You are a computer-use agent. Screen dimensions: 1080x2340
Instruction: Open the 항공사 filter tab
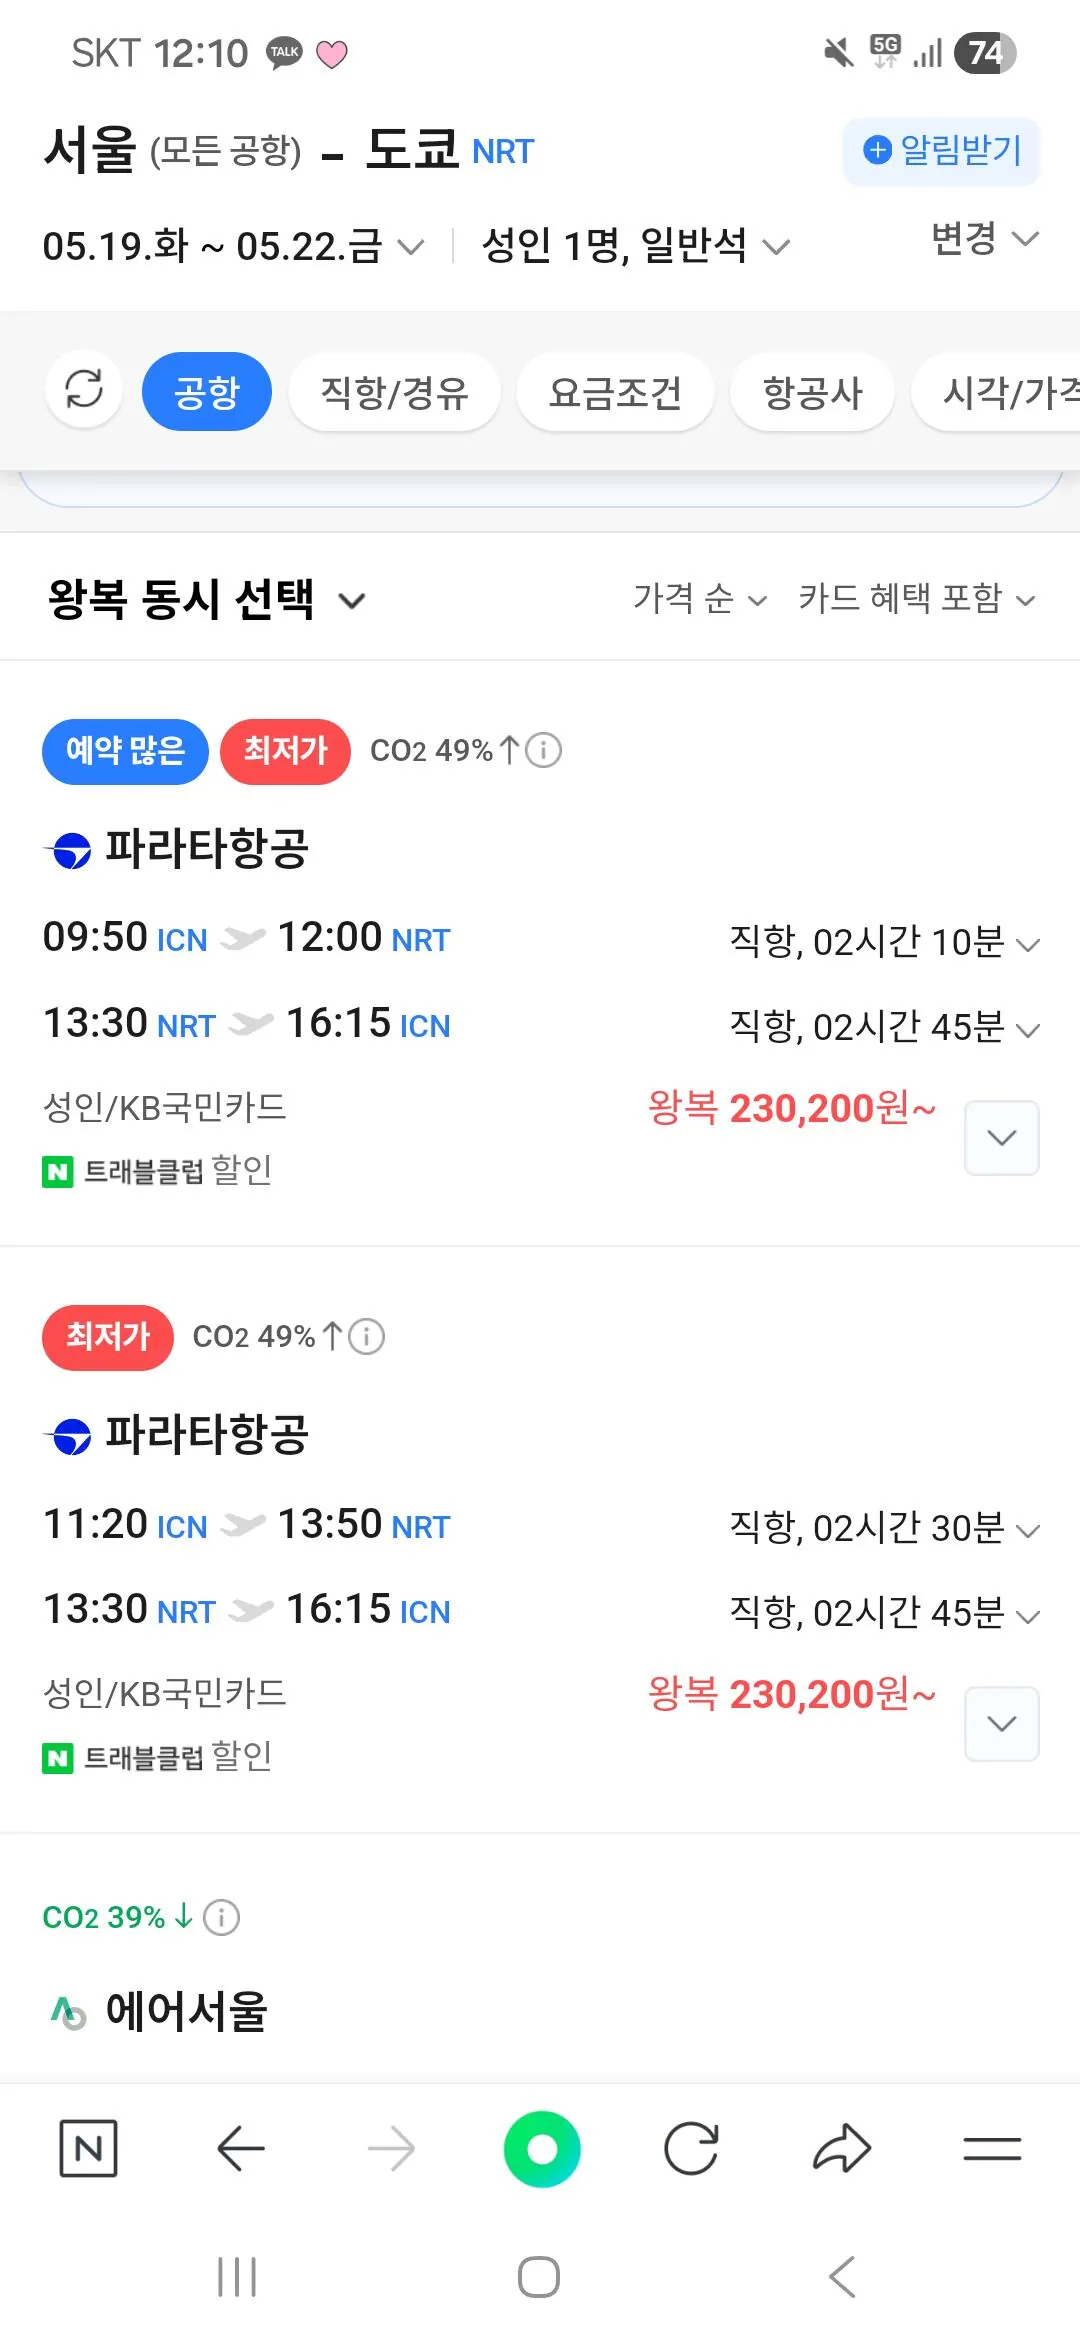pos(812,392)
